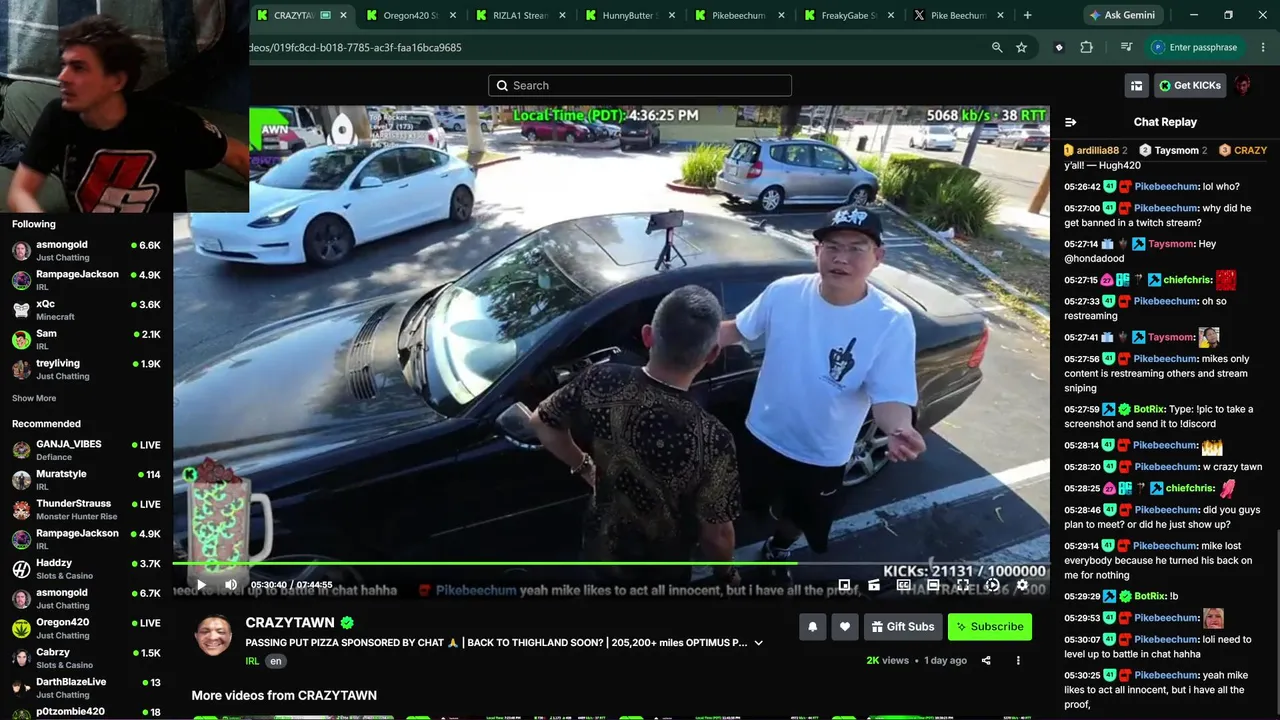Click the Enter passphrase profile chip
Image resolution: width=1280 pixels, height=720 pixels.
[x=1196, y=47]
